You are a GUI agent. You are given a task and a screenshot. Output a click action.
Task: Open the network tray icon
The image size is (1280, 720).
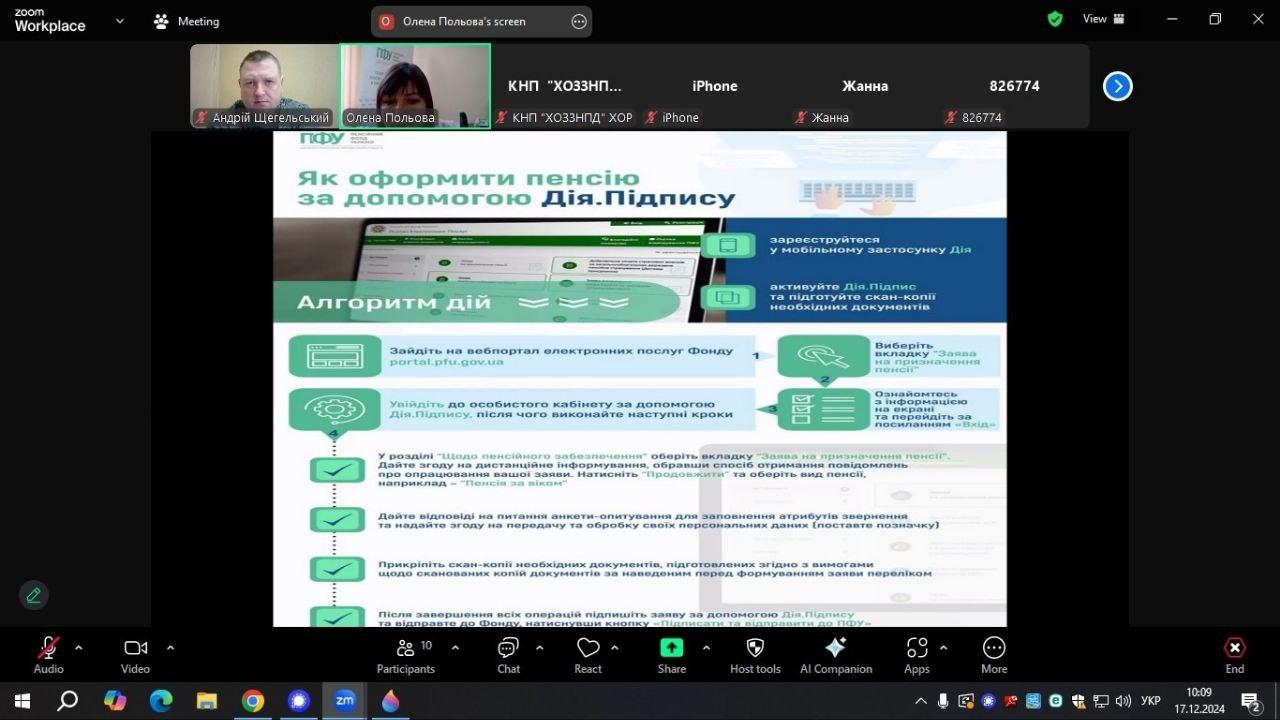pos(1101,701)
